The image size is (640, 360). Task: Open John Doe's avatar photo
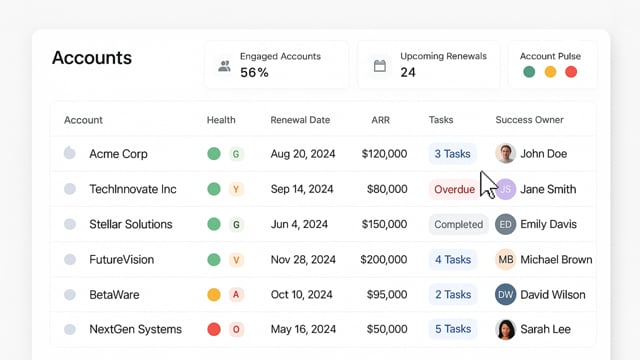tap(505, 153)
